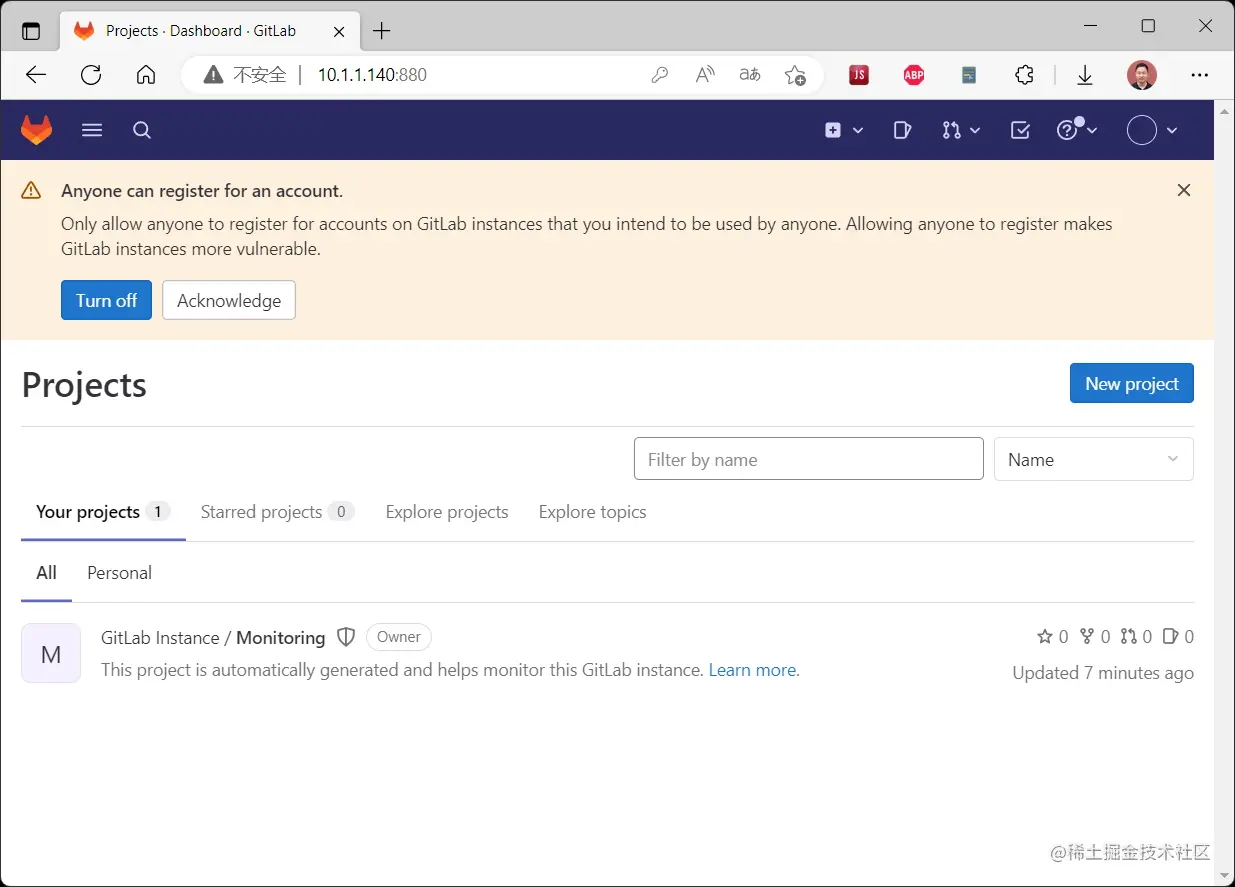This screenshot has width=1235, height=887.
Task: Click the forks count icon
Action: point(1087,636)
